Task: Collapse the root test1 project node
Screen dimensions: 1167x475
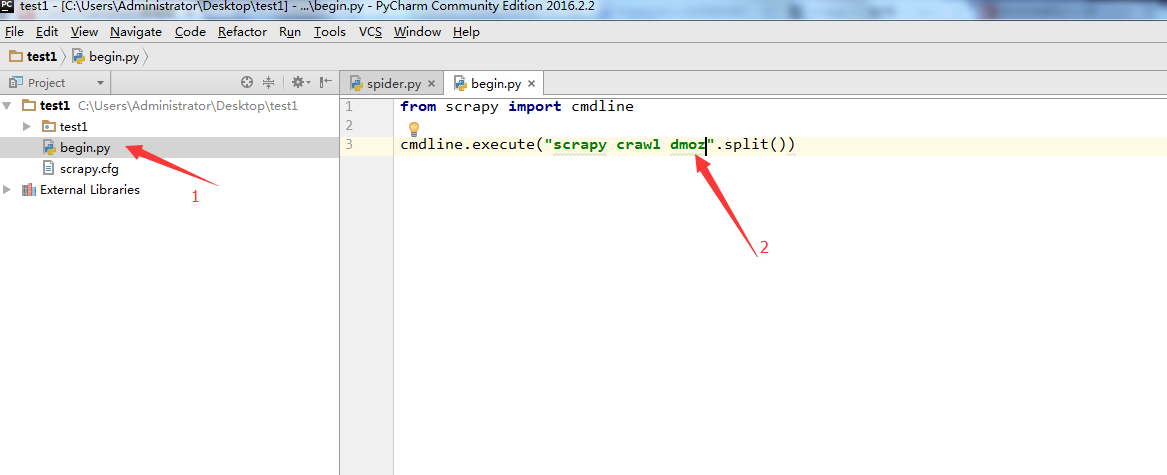Action: [x=7, y=106]
